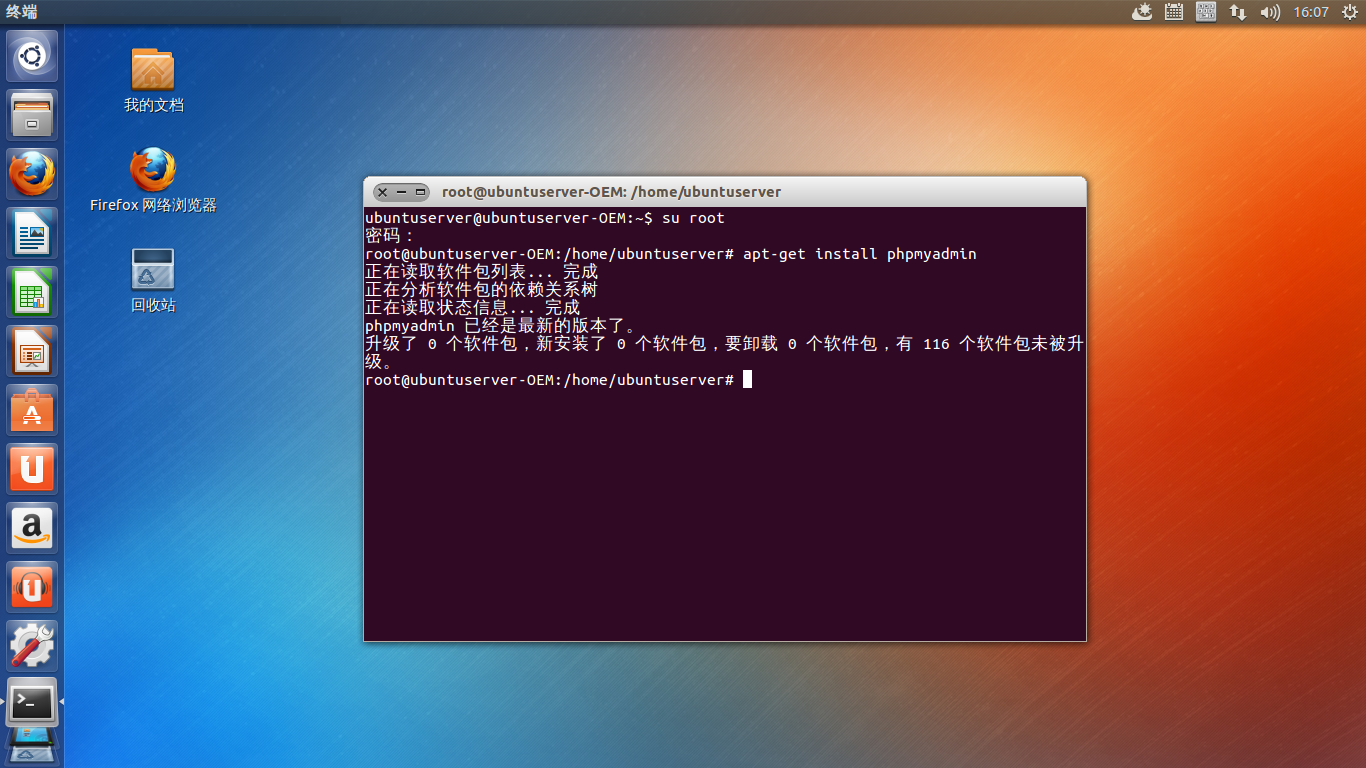Click the line 正在读取状态信息... 完成
This screenshot has width=1366, height=768.
click(x=472, y=308)
